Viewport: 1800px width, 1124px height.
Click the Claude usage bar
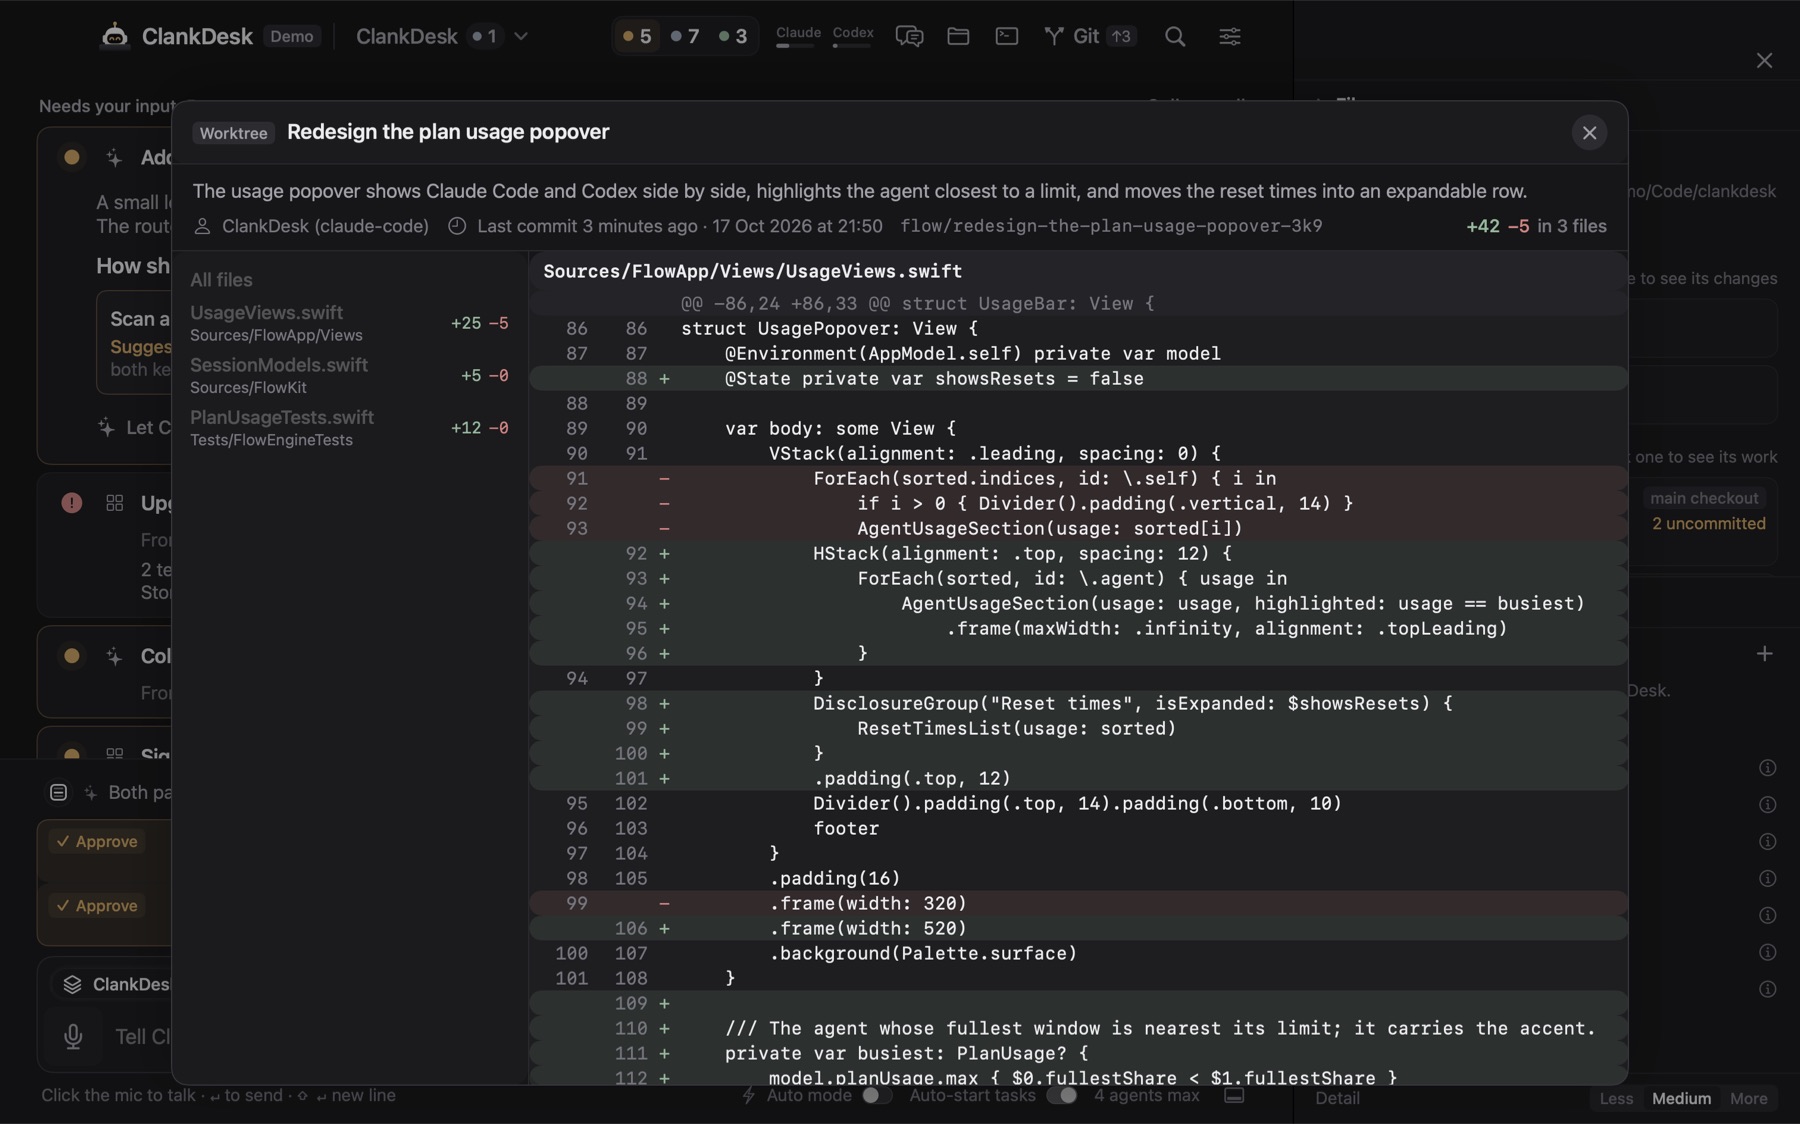[798, 36]
